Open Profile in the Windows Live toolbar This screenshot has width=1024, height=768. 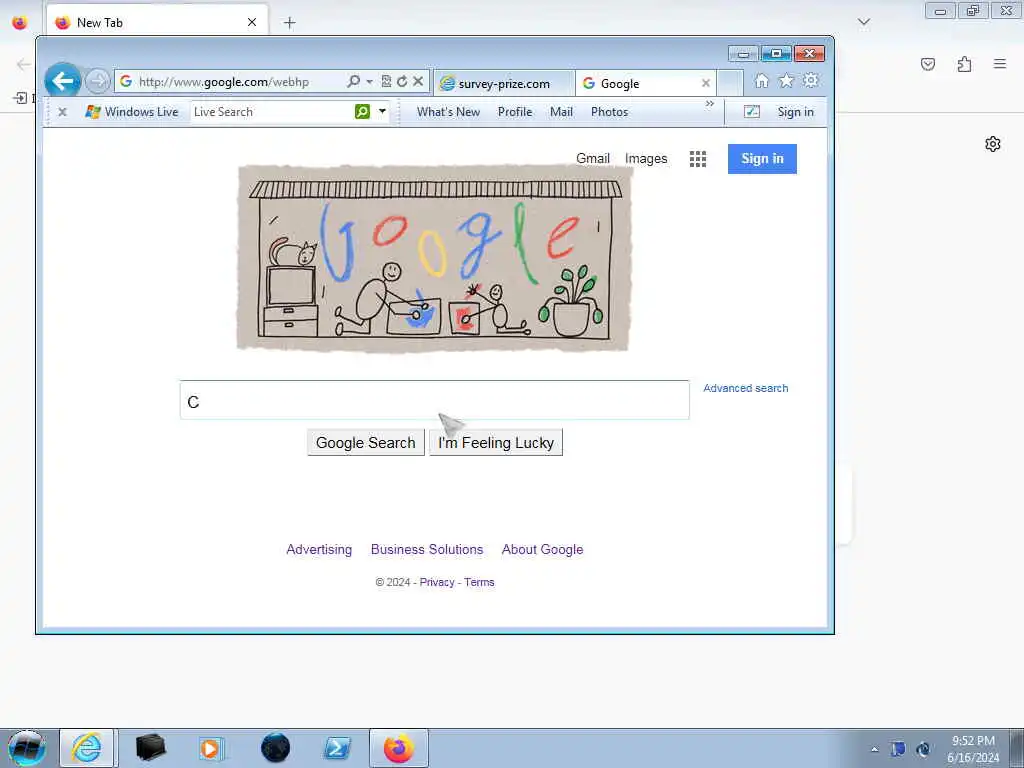tap(515, 112)
